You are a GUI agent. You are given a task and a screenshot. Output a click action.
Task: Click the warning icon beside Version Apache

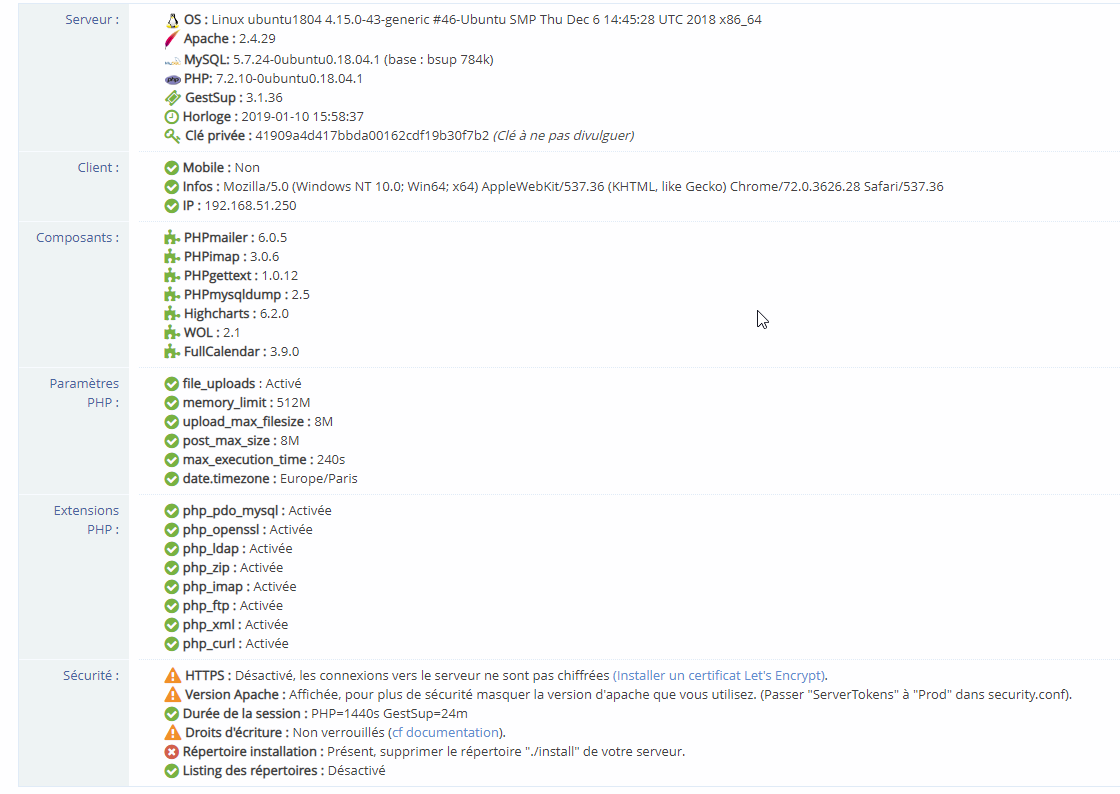pos(170,694)
